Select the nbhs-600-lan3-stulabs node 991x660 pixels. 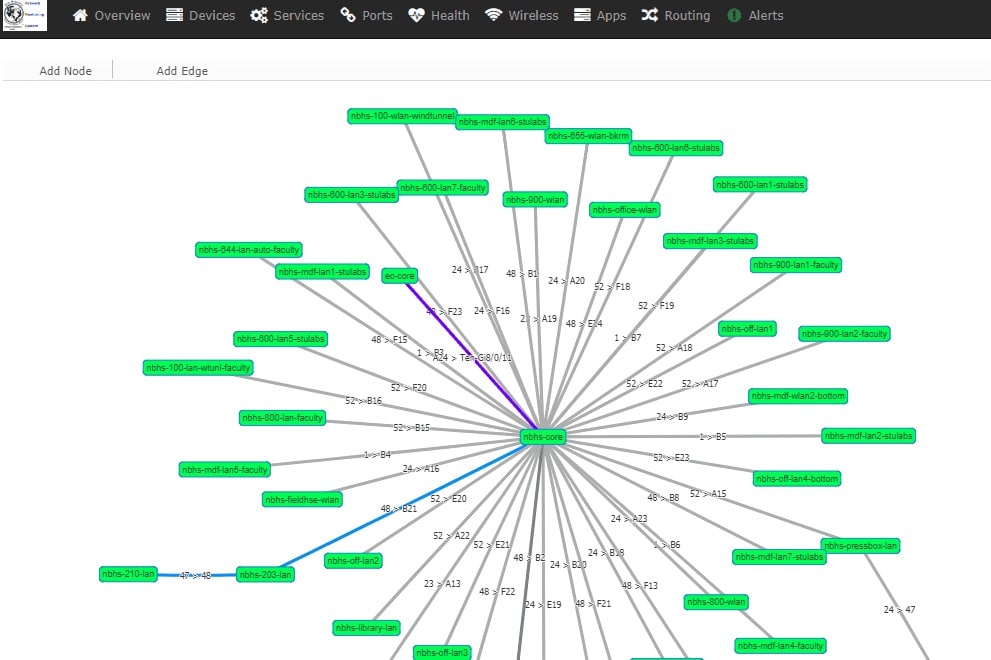[x=351, y=195]
